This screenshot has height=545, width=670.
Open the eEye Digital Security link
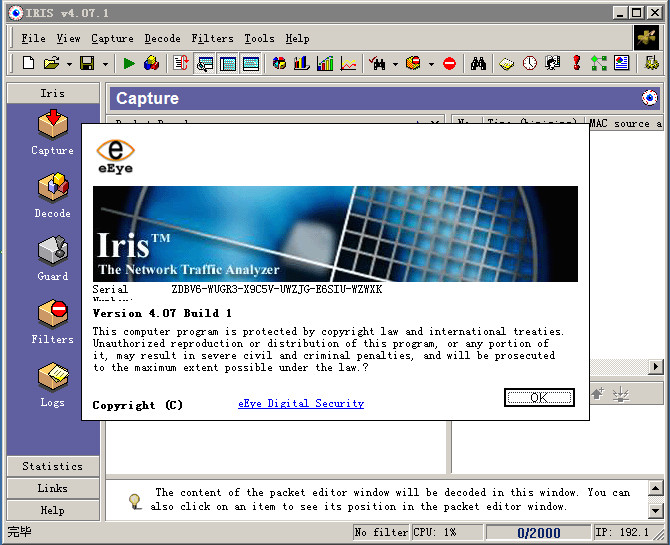point(301,404)
